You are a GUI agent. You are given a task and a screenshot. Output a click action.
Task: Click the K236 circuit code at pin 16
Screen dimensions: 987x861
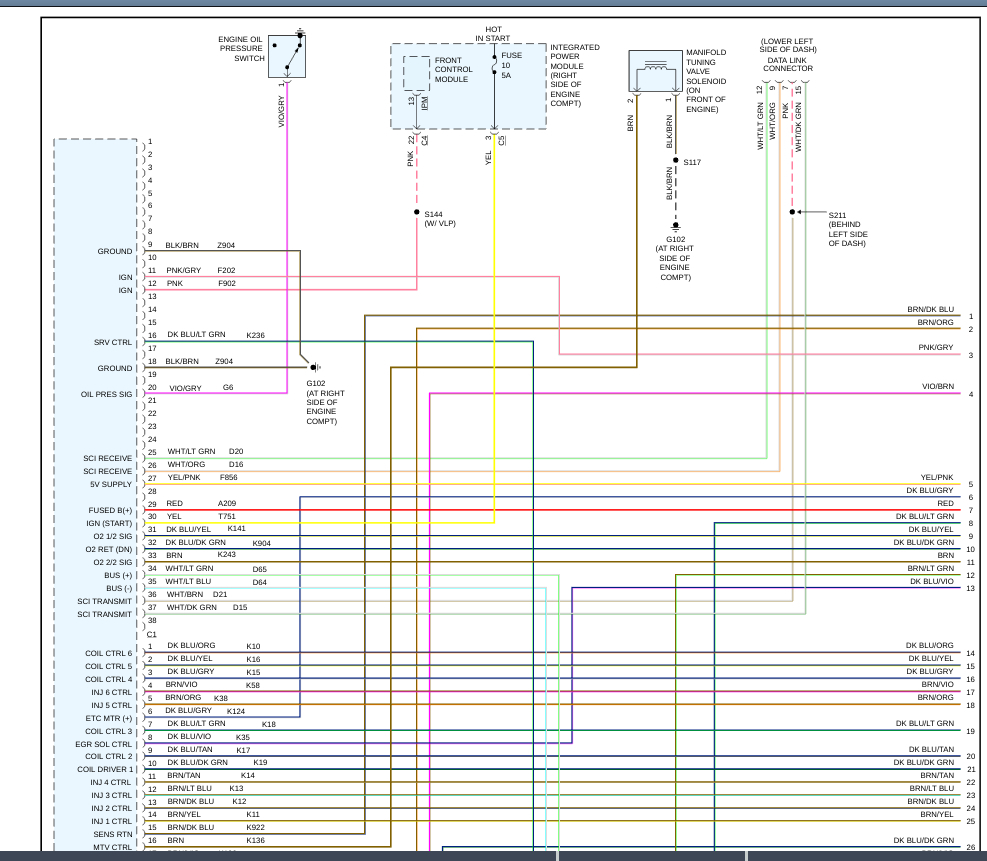pos(255,335)
